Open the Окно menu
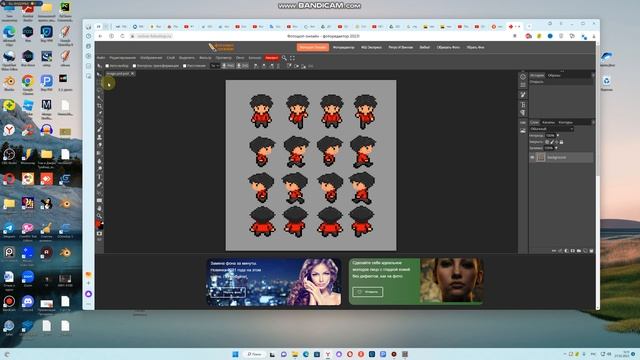640x360 pixels. tap(240, 58)
